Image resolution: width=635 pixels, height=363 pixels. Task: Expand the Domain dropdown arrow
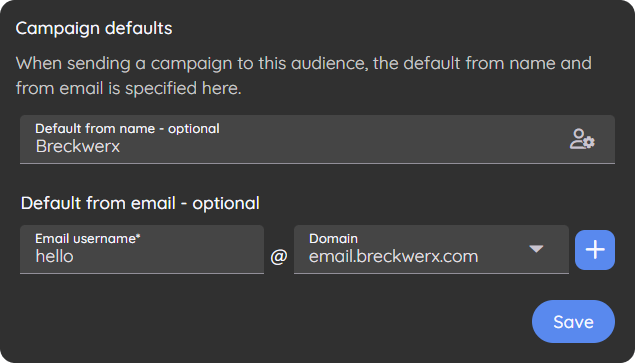[x=536, y=249]
